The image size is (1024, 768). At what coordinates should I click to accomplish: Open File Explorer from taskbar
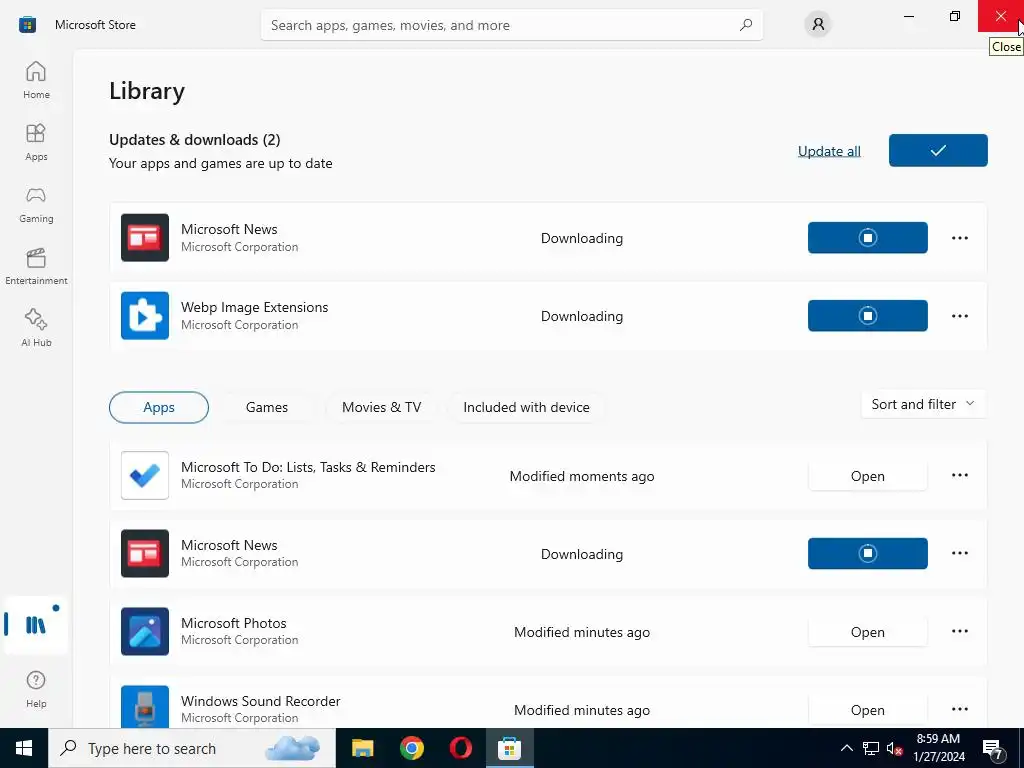[362, 748]
